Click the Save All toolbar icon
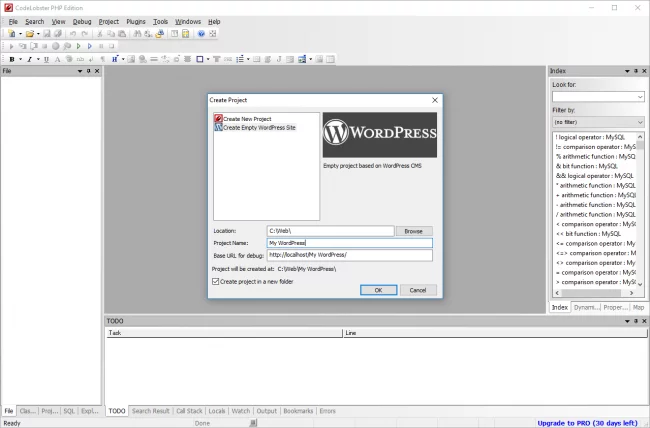The width and height of the screenshot is (650, 428). [x=58, y=34]
